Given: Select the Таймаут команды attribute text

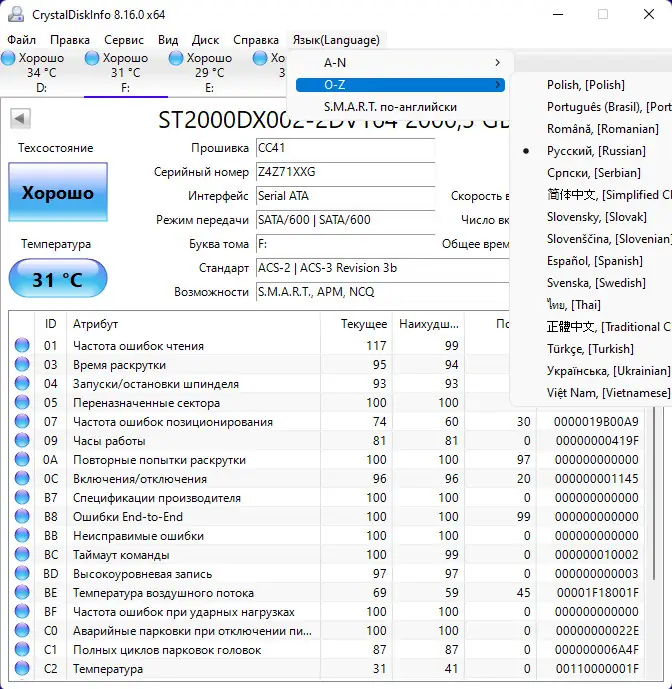Looking at the screenshot, I should [x=121, y=555].
